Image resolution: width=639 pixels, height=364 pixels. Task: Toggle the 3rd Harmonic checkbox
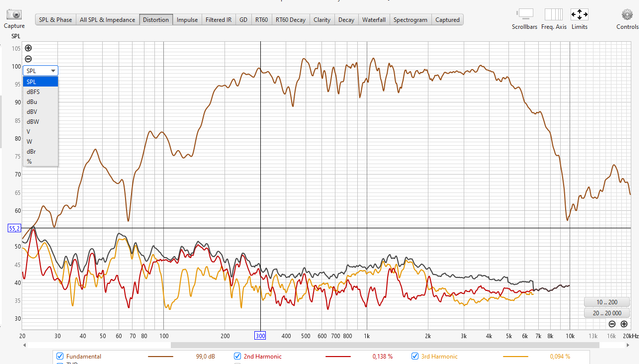415,356
